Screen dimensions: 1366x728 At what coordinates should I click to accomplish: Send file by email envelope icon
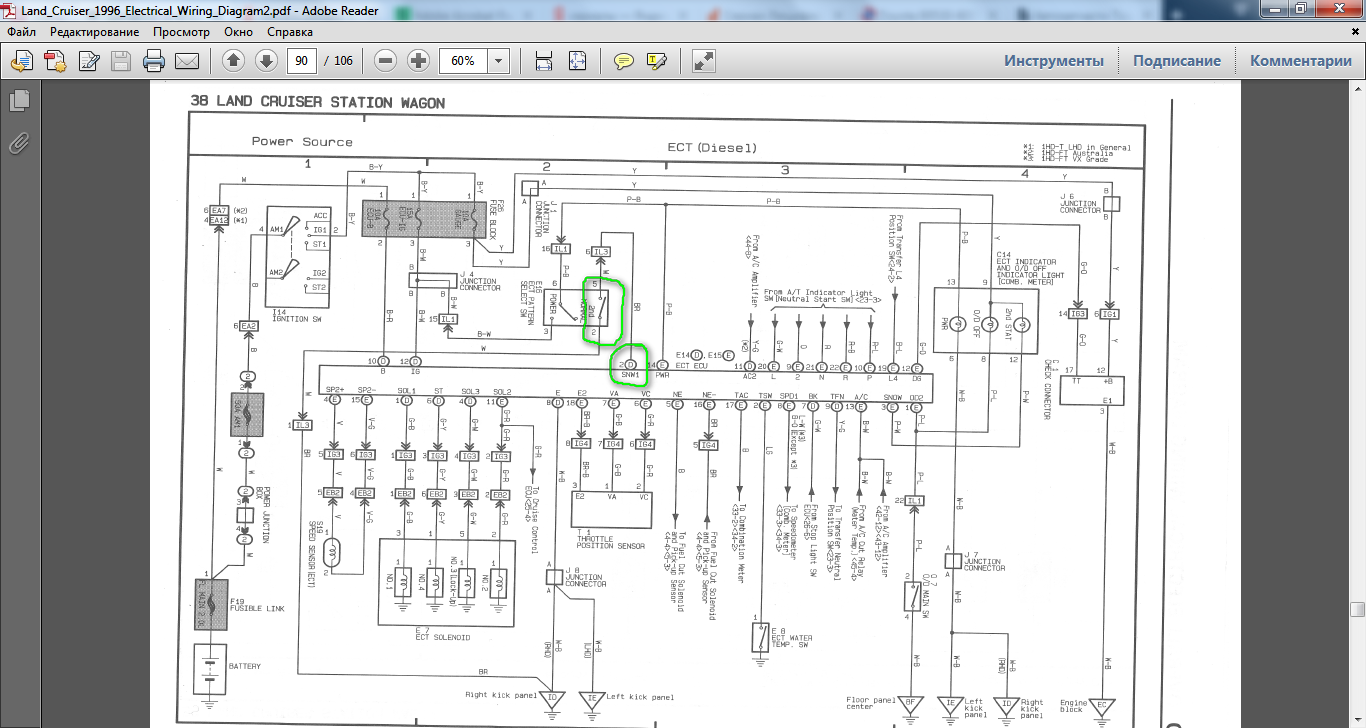(186, 61)
